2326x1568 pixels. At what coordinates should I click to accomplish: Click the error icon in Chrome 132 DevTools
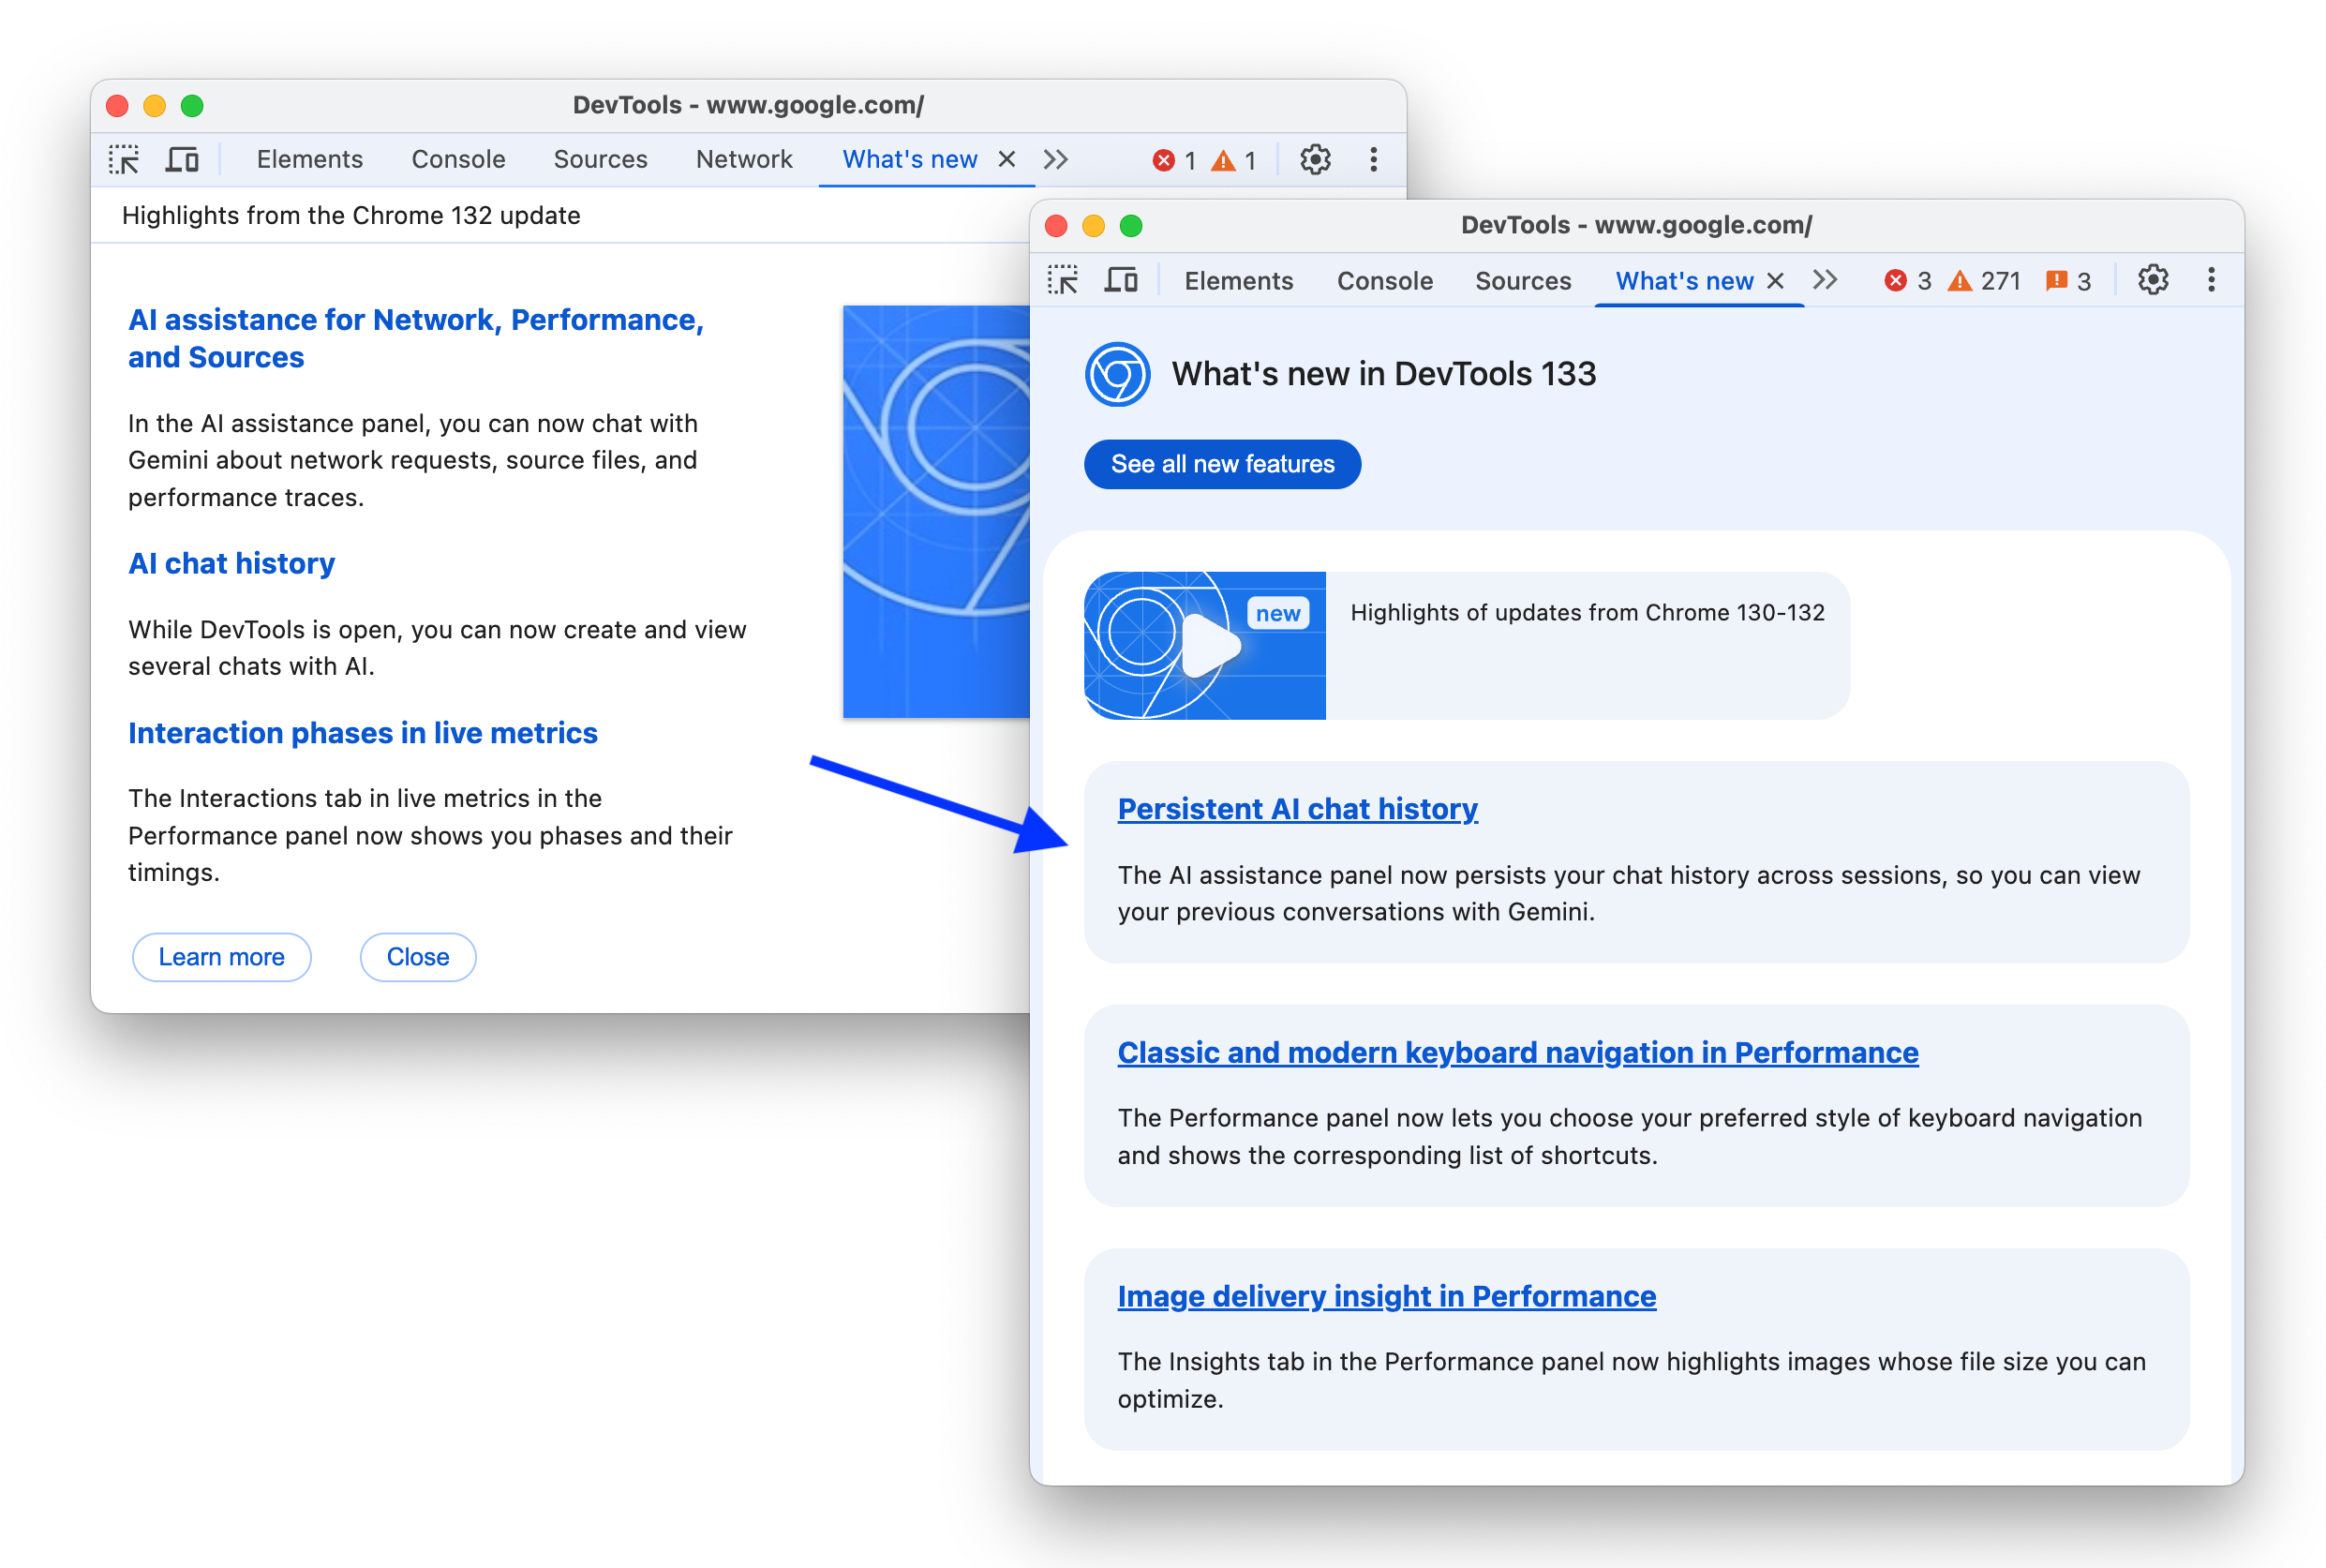pyautogui.click(x=1161, y=161)
